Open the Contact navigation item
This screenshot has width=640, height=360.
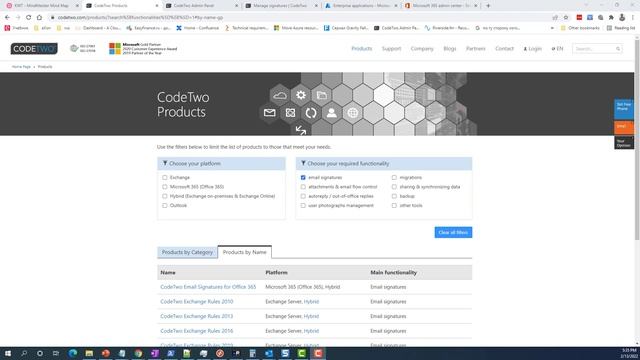(504, 49)
